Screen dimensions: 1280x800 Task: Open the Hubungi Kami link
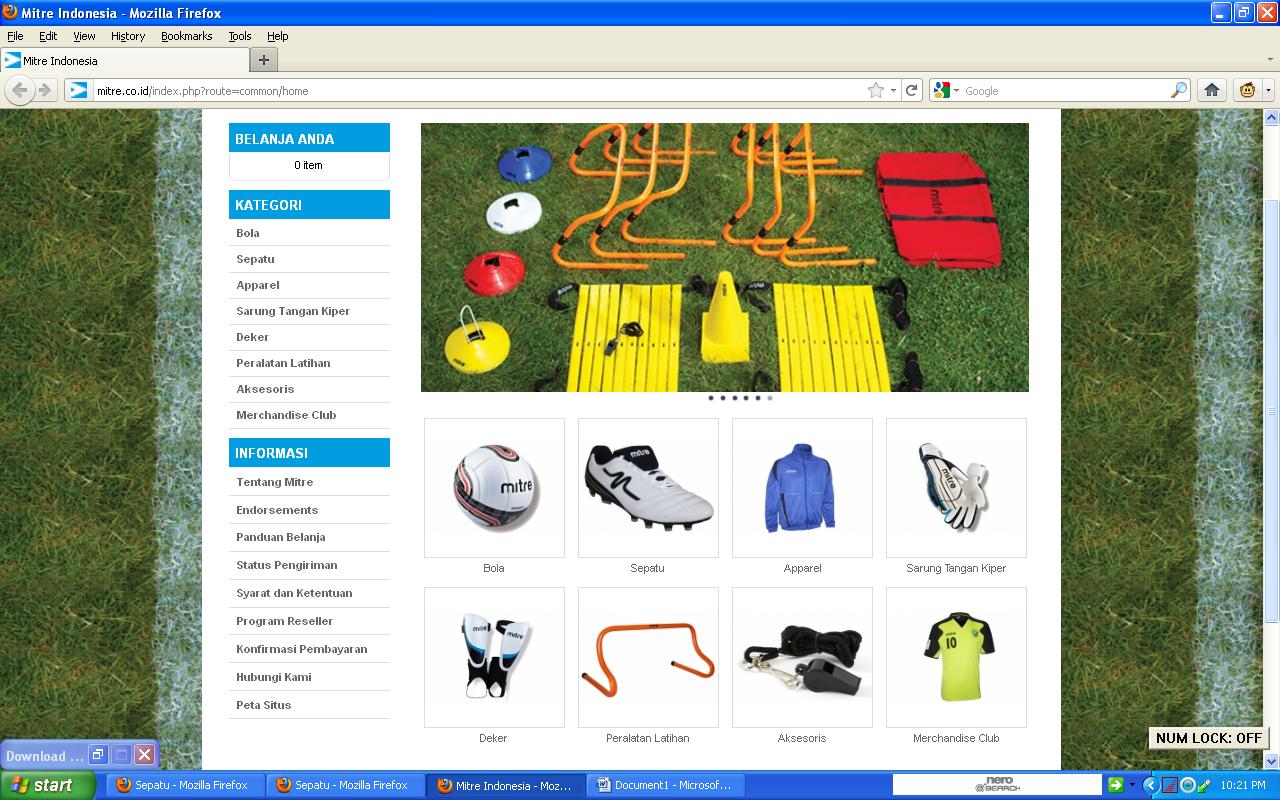[274, 677]
